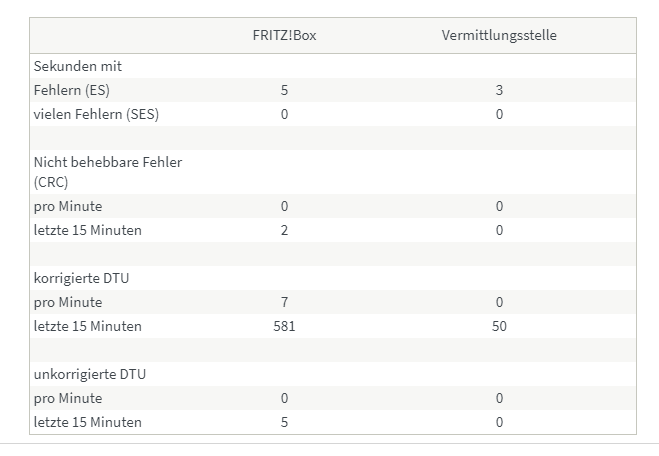
Task: Click pro Minute label under CRC section
Action: click(68, 206)
